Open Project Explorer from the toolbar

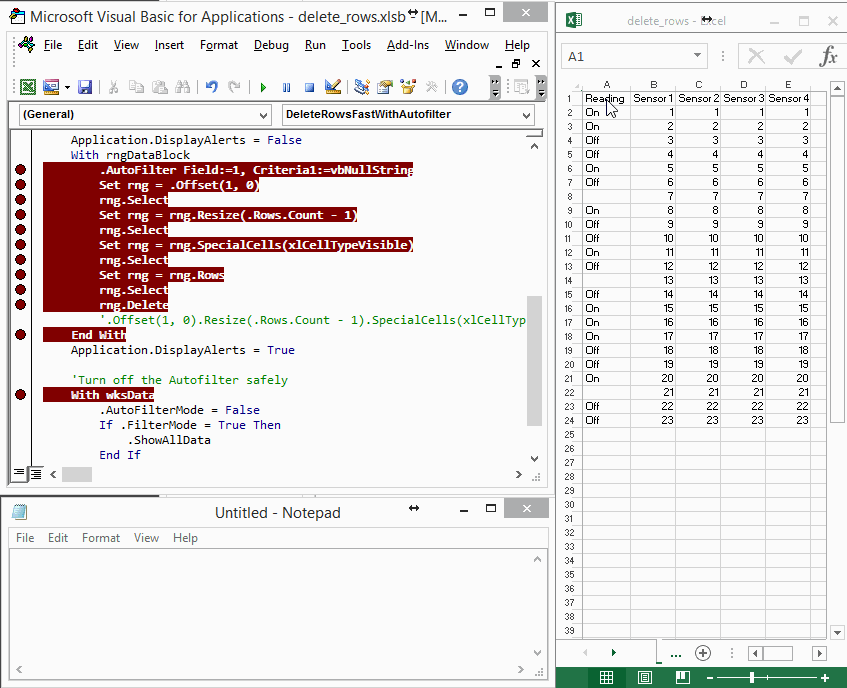362,87
